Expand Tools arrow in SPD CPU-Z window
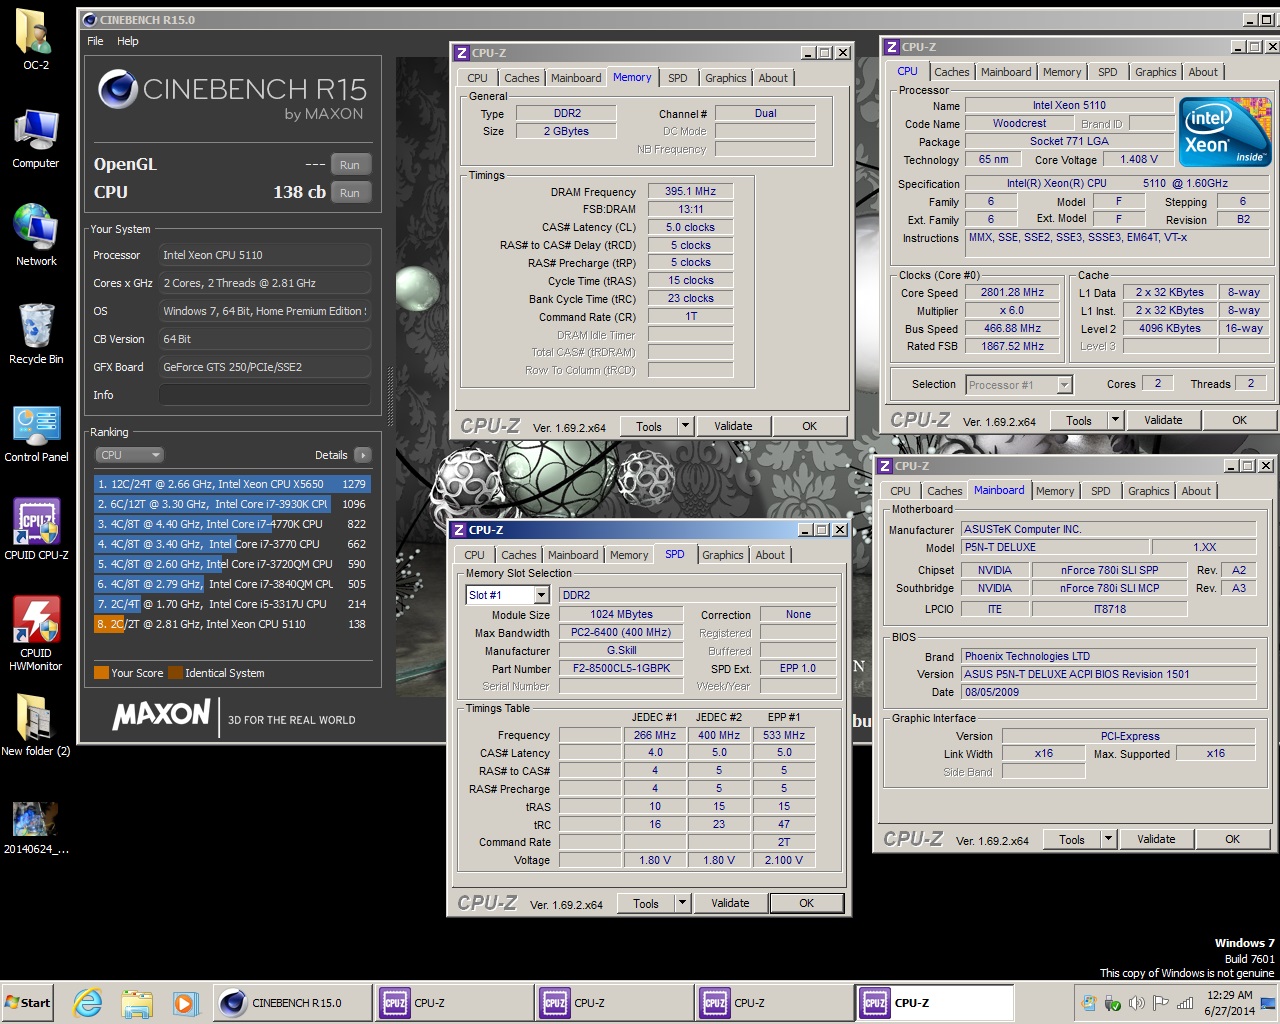The width and height of the screenshot is (1280, 1024). coord(682,903)
